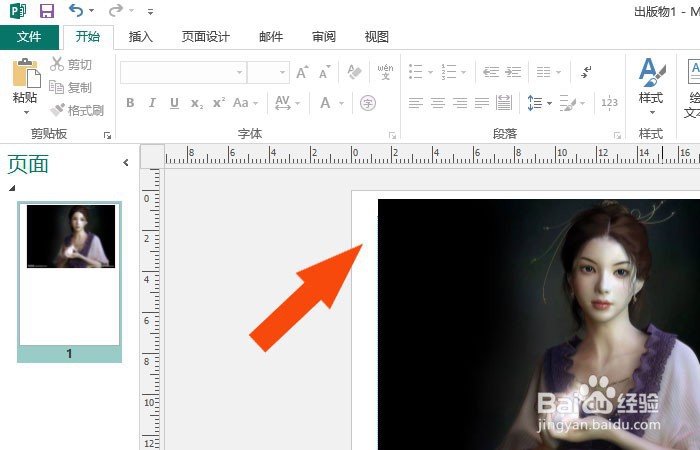The image size is (700, 450).
Task: Click the 粘贴 (Paste) clipboard icon
Action: (26, 73)
